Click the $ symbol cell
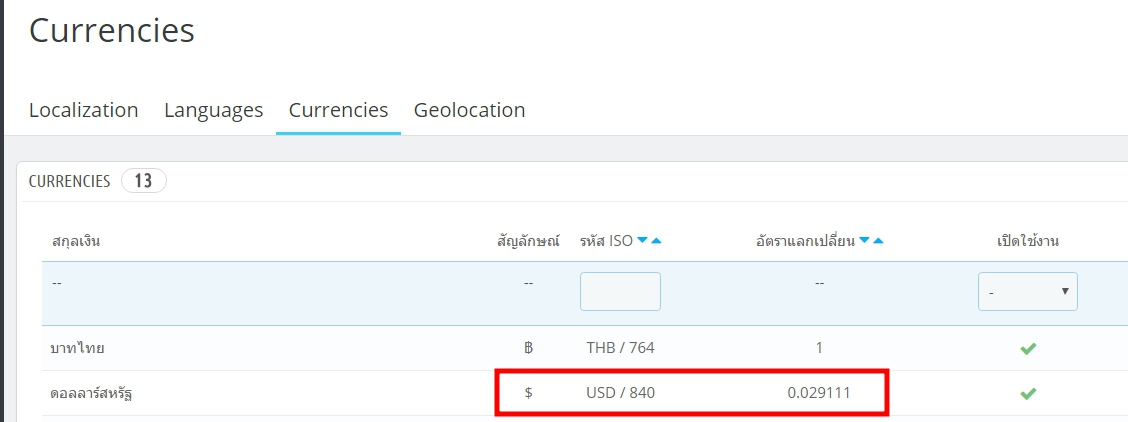This screenshot has height=422, width=1128. click(x=528, y=393)
